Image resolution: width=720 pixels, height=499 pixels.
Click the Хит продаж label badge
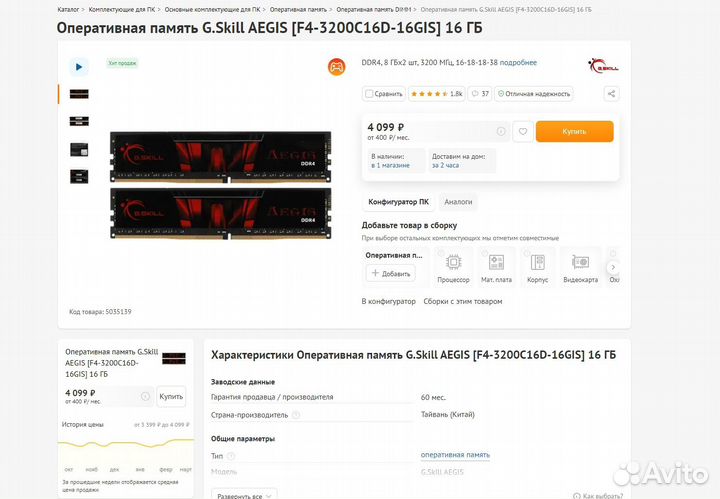(122, 63)
